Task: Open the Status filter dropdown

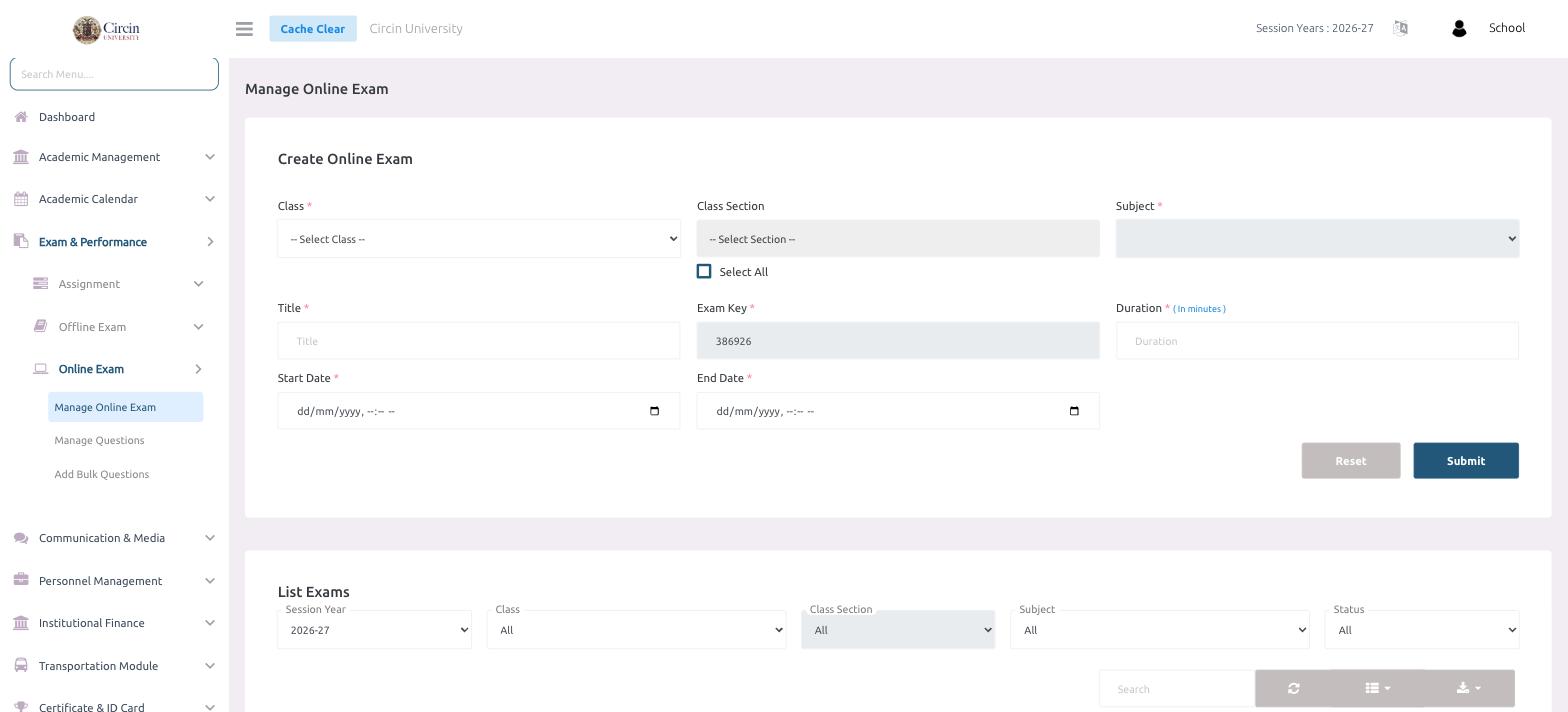Action: click(x=1422, y=630)
